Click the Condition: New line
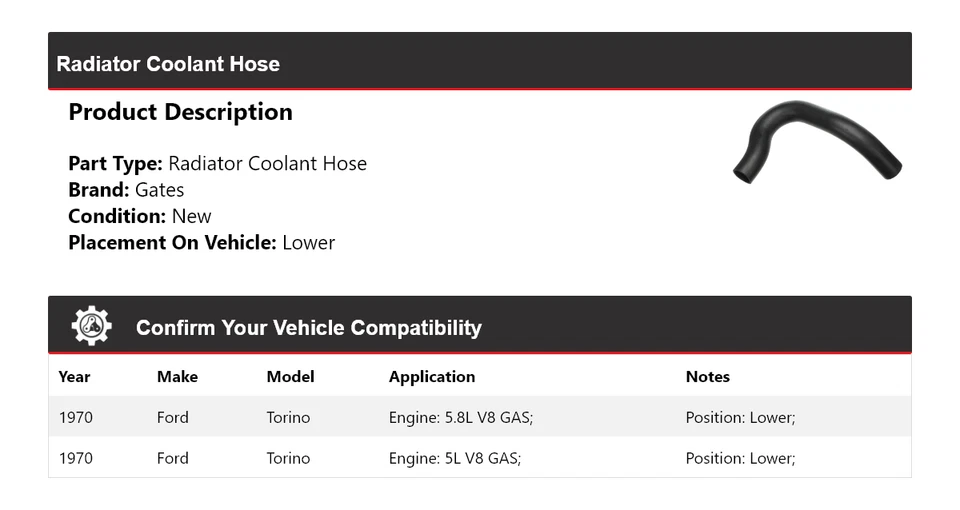This screenshot has width=960, height=510. (x=140, y=216)
